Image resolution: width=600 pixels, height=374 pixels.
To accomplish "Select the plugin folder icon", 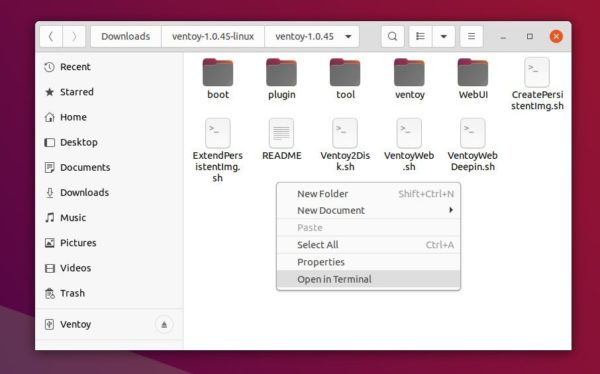I will [x=281, y=72].
